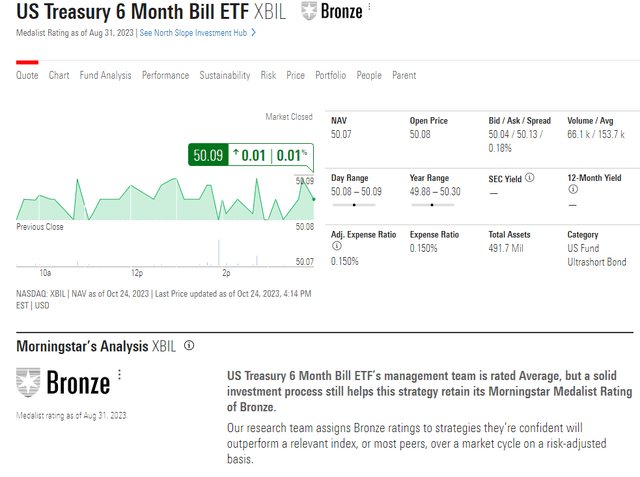Switch to the Chart tab
Screen dimensions: 640x477
59,75
